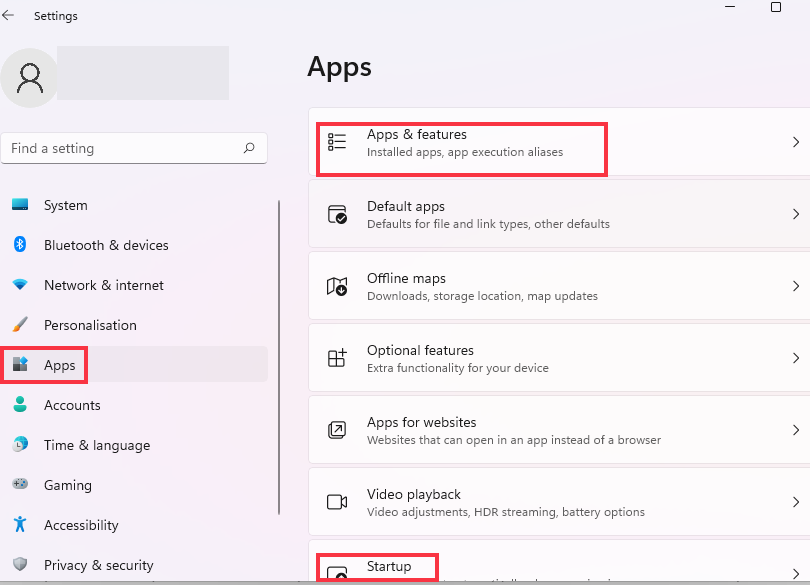Screen dimensions: 810x585
Task: Click the Optional features icon
Action: [x=337, y=358]
